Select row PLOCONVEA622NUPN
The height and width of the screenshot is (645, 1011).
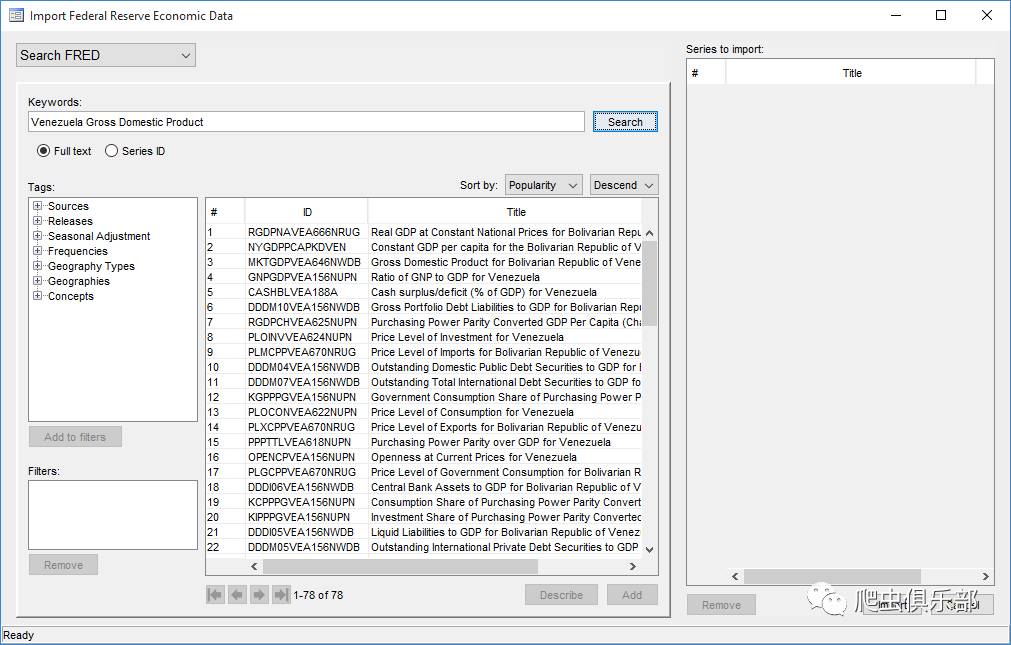click(x=424, y=412)
